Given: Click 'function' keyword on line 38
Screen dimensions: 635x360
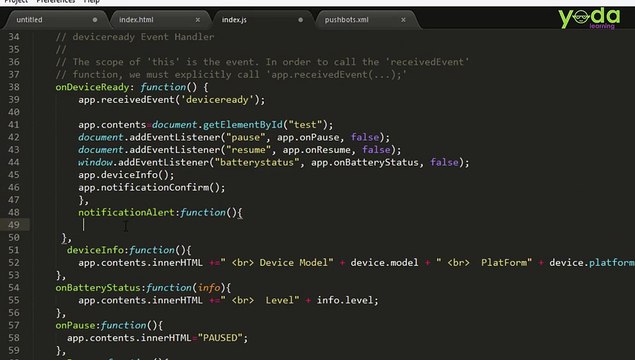Looking at the screenshot, I should click(163, 87).
